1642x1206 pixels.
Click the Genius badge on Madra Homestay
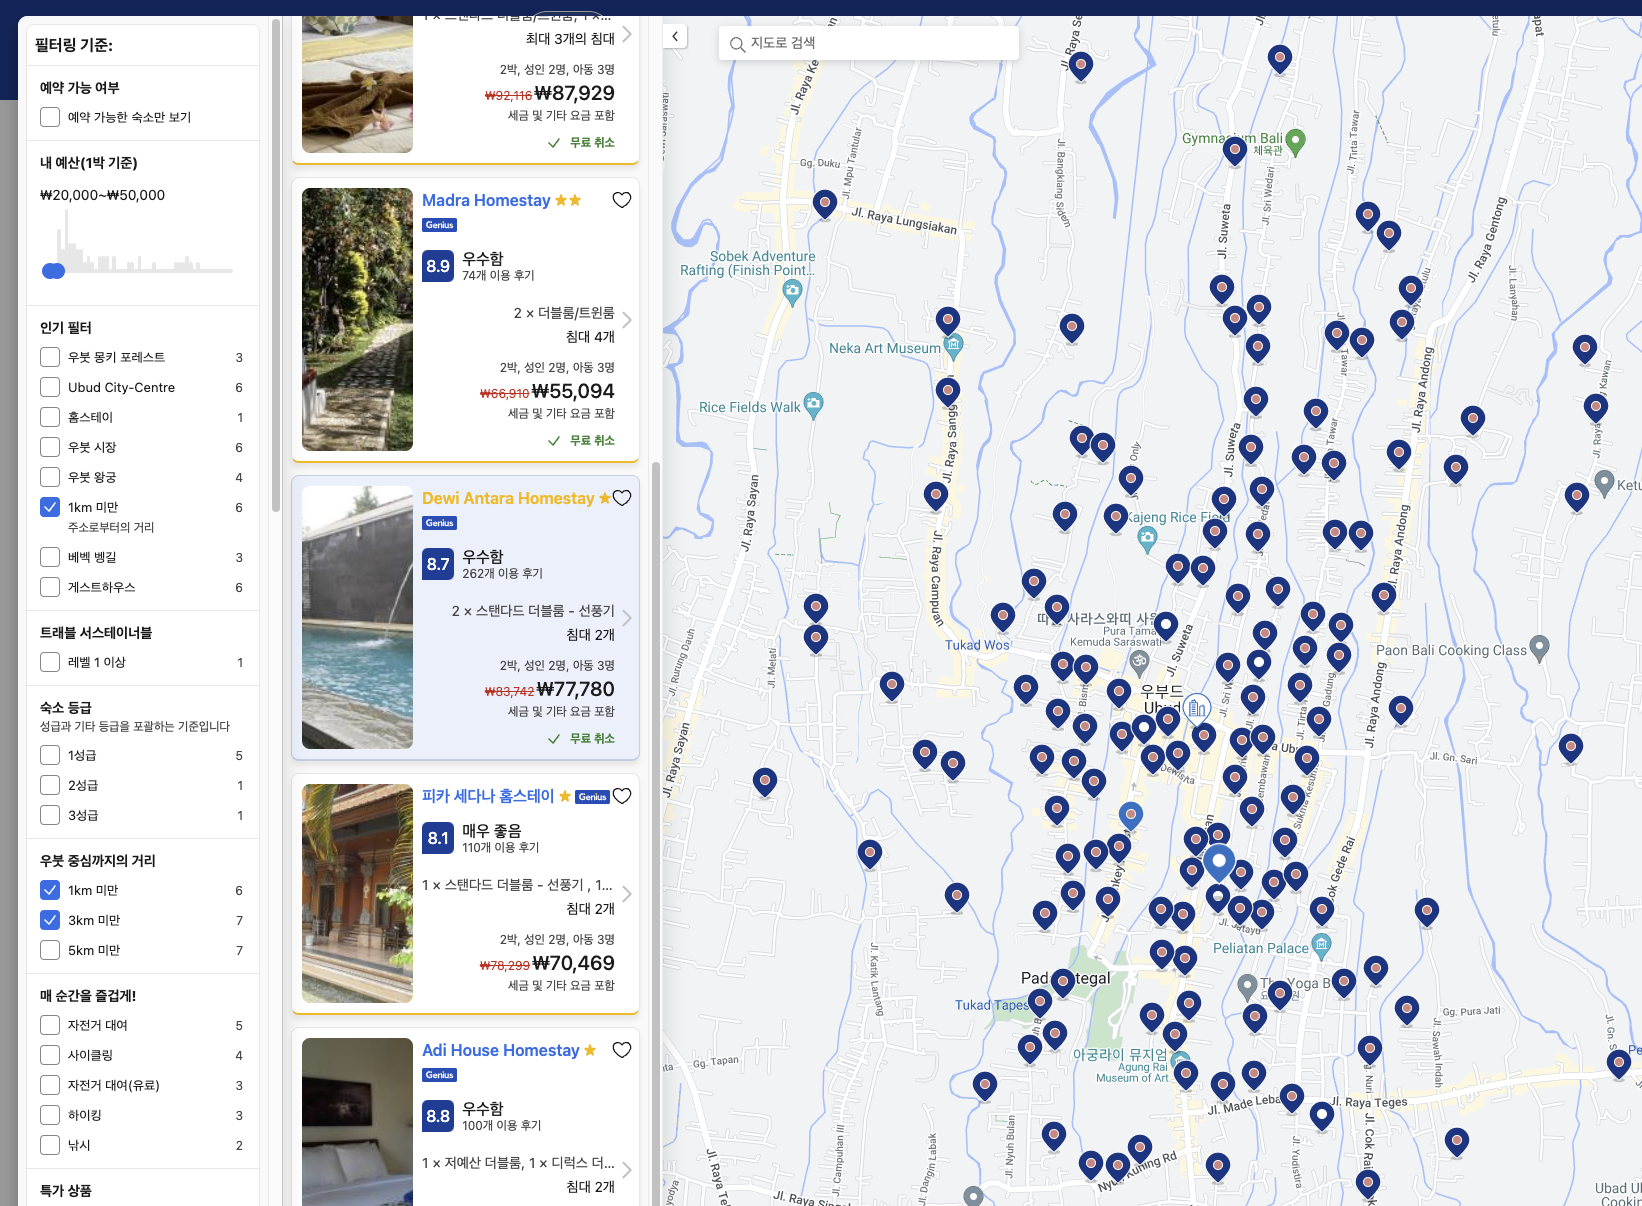439,225
